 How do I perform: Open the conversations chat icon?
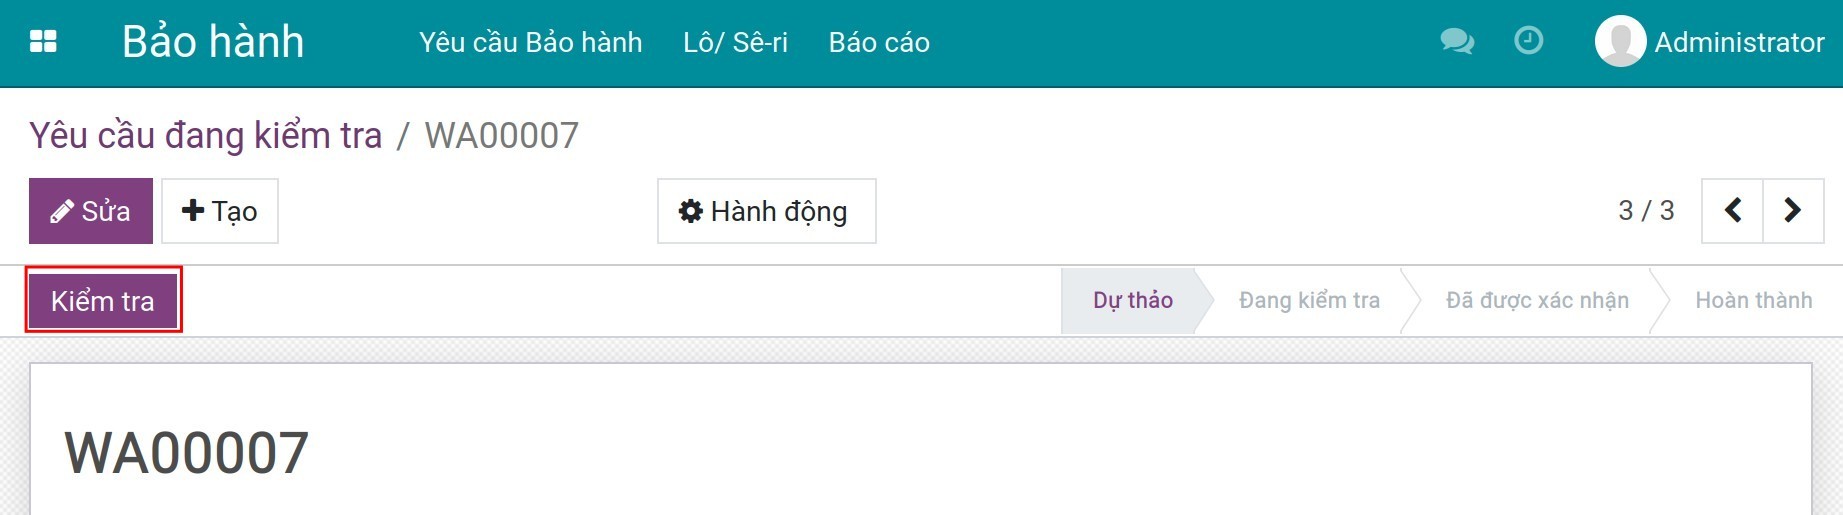coord(1456,42)
